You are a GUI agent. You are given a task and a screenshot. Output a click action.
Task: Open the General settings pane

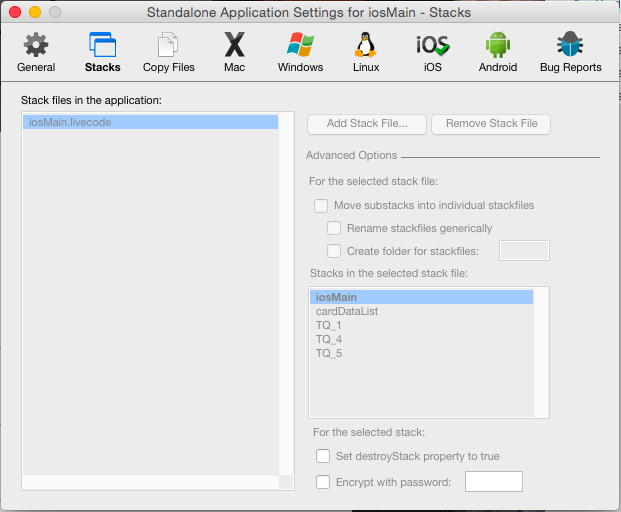coord(36,52)
